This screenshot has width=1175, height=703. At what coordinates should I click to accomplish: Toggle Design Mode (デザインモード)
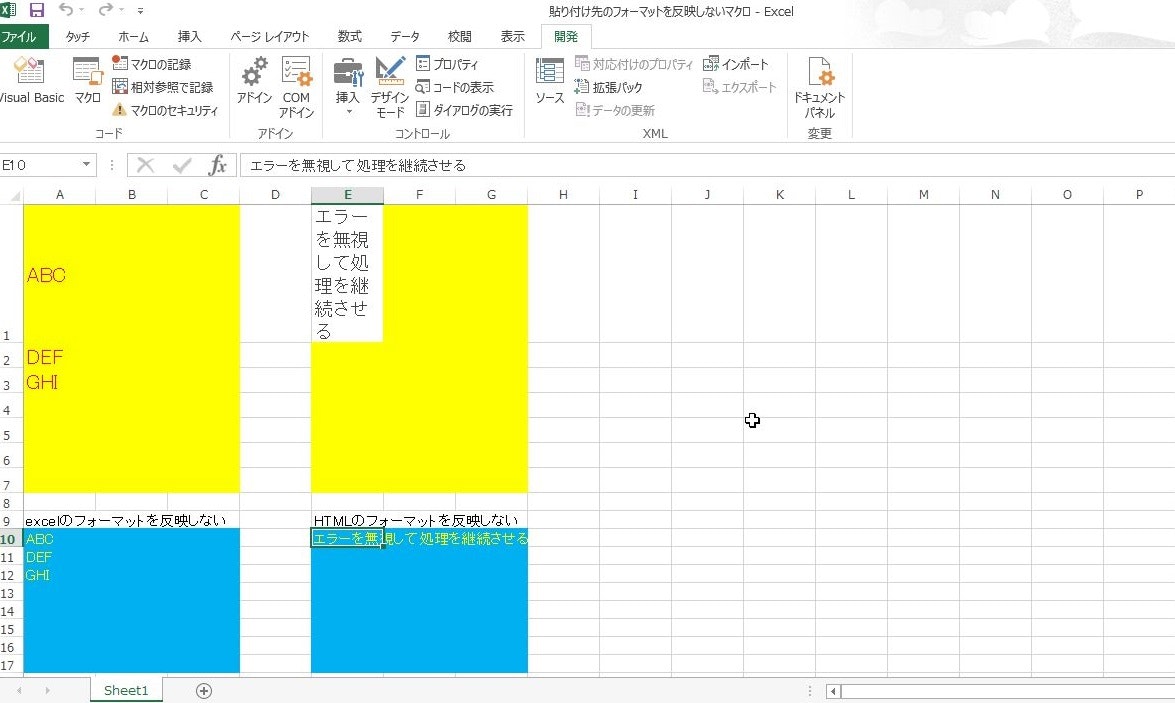pos(390,86)
